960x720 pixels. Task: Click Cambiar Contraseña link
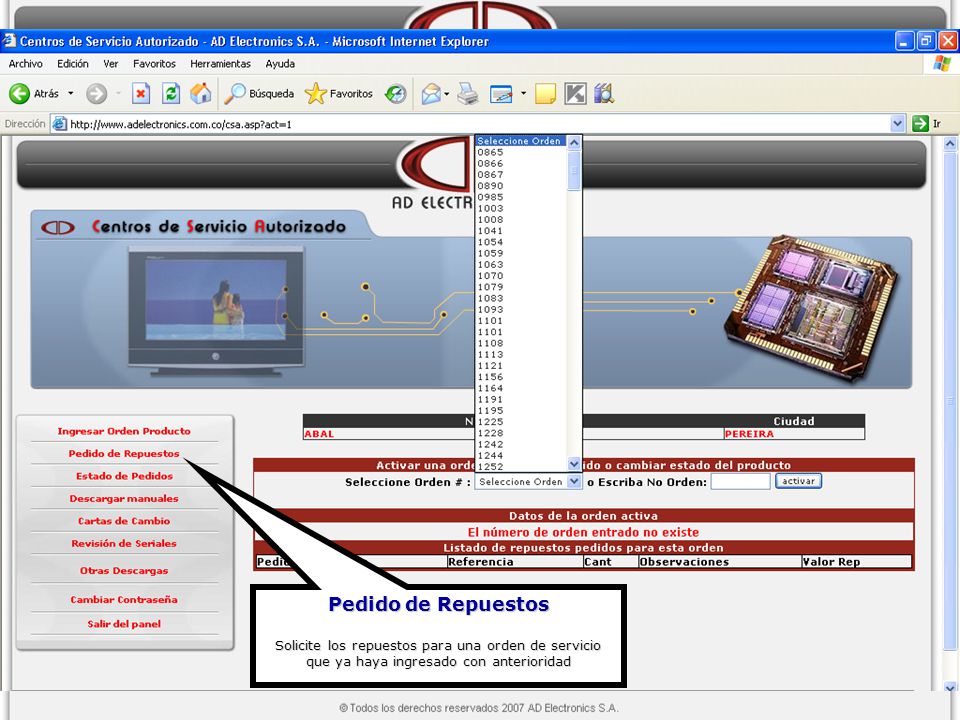124,599
